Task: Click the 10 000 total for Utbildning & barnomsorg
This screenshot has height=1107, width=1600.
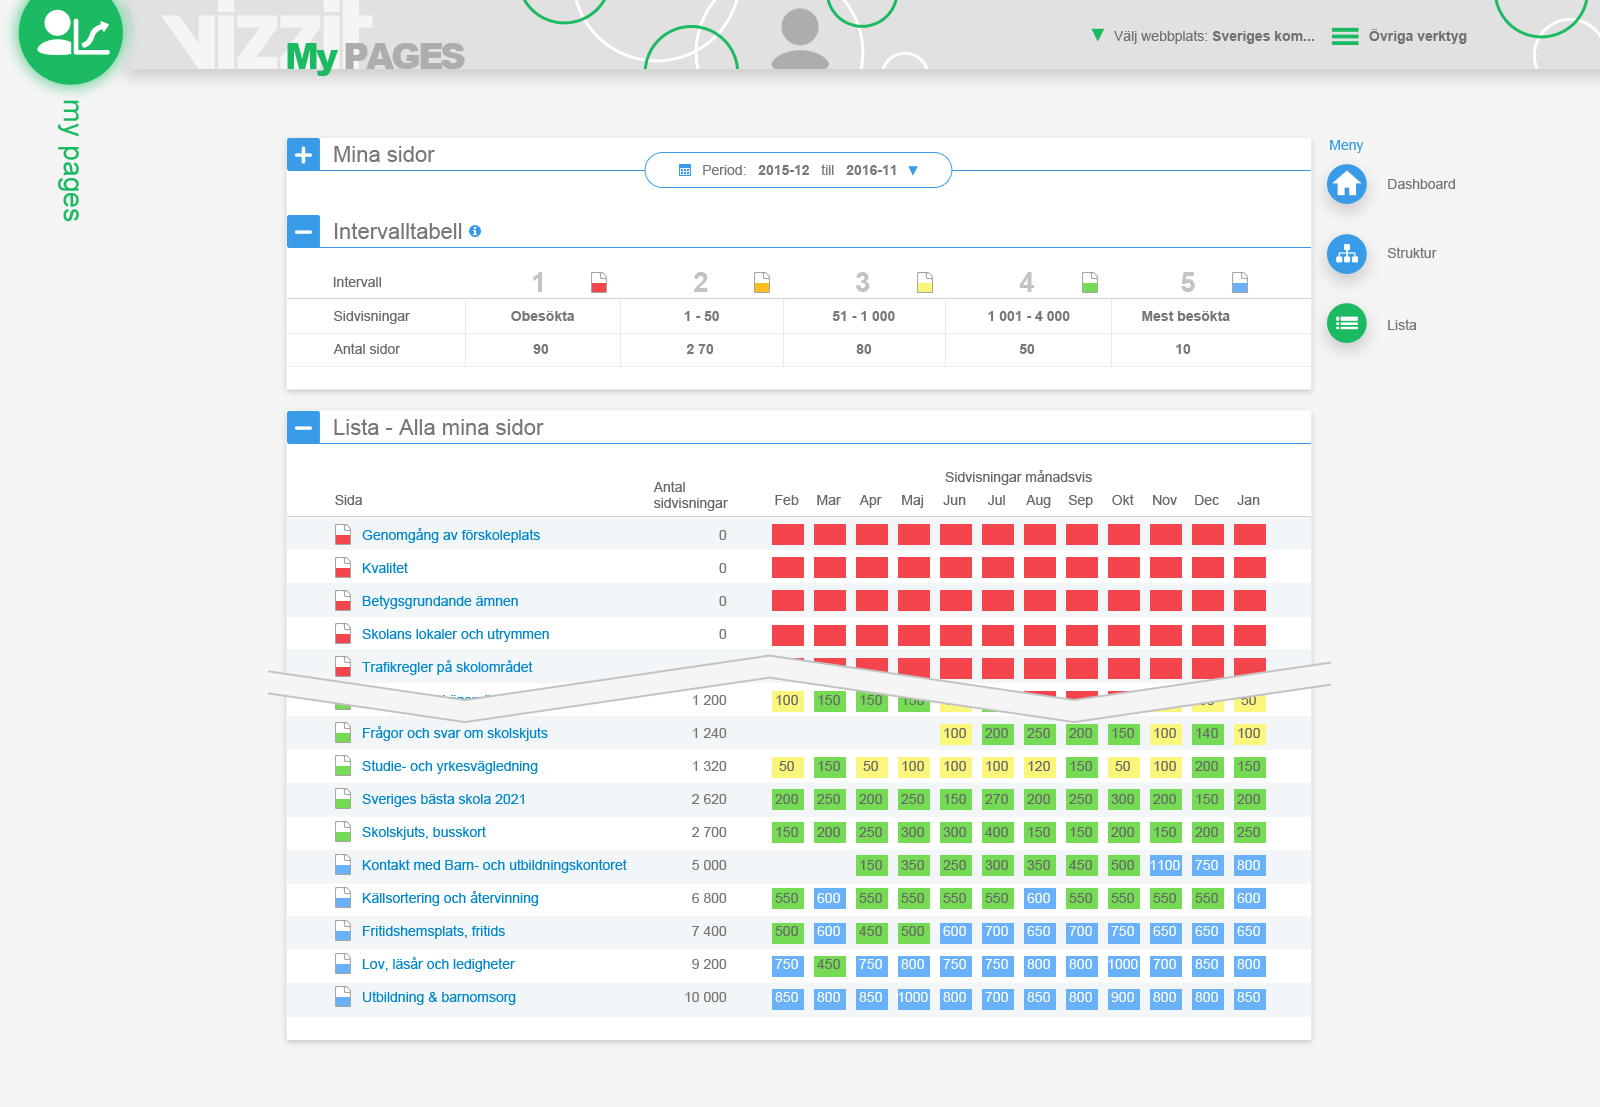Action: (x=705, y=997)
